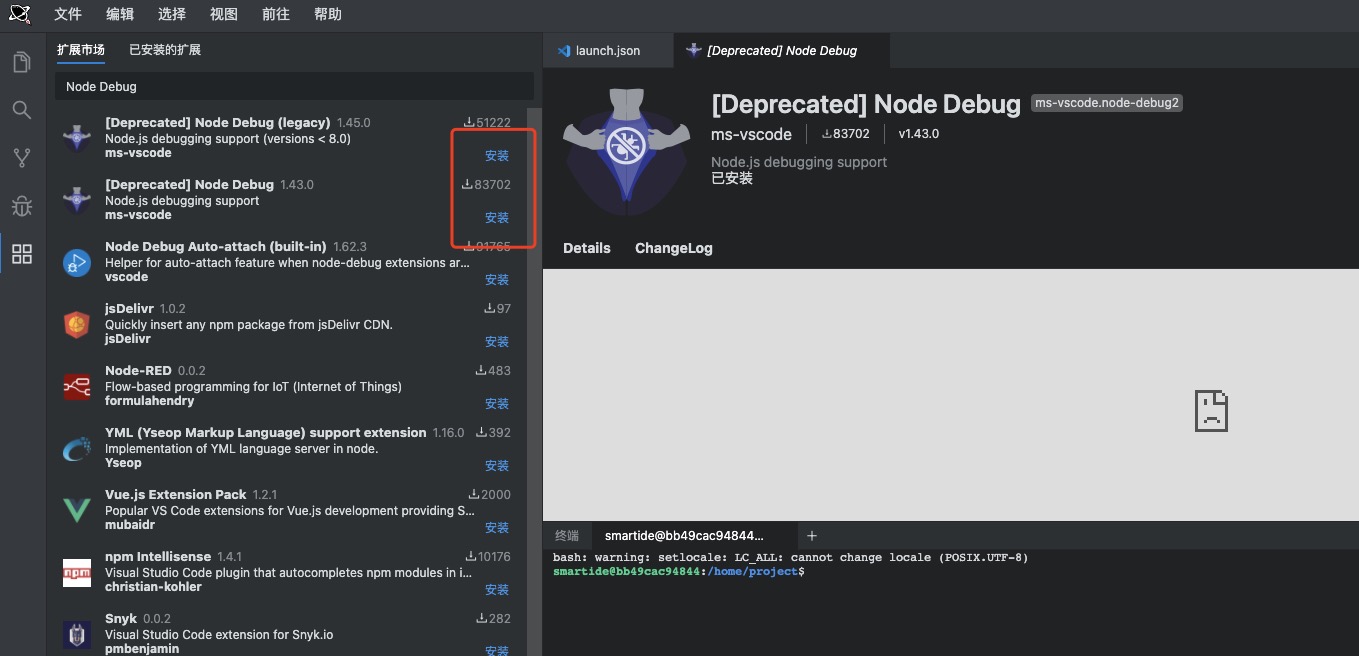1359x656 pixels.
Task: Select the Node-RED extension title
Action: pyautogui.click(x=138, y=371)
